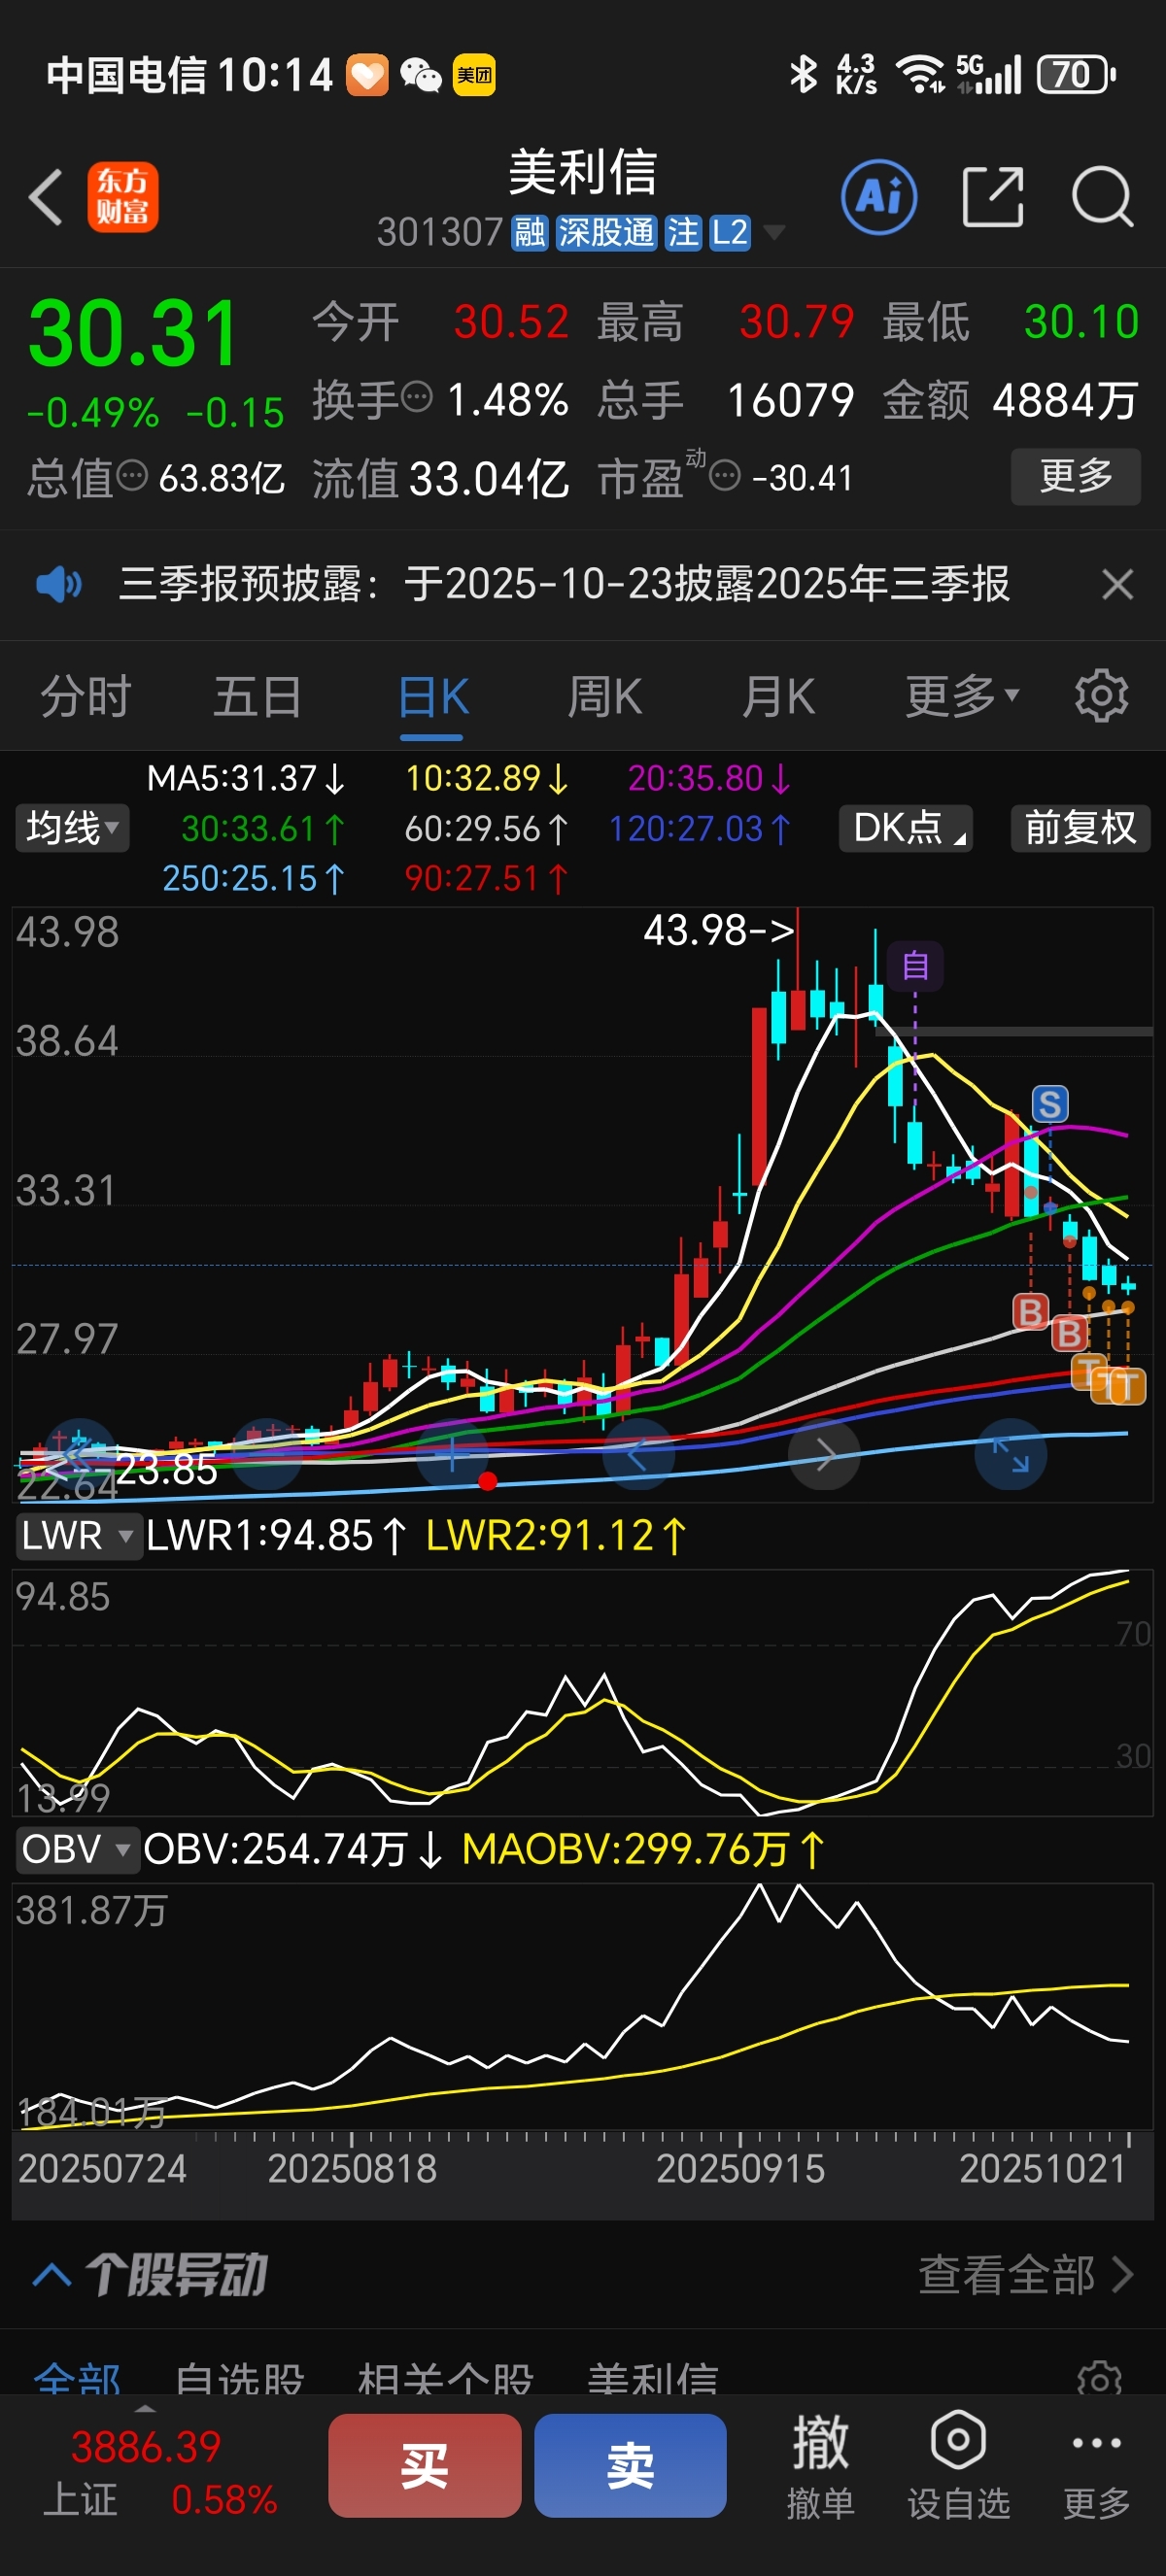Image resolution: width=1166 pixels, height=2576 pixels.
Task: Open bottom 更多 dots menu
Action: pos(1096,2465)
